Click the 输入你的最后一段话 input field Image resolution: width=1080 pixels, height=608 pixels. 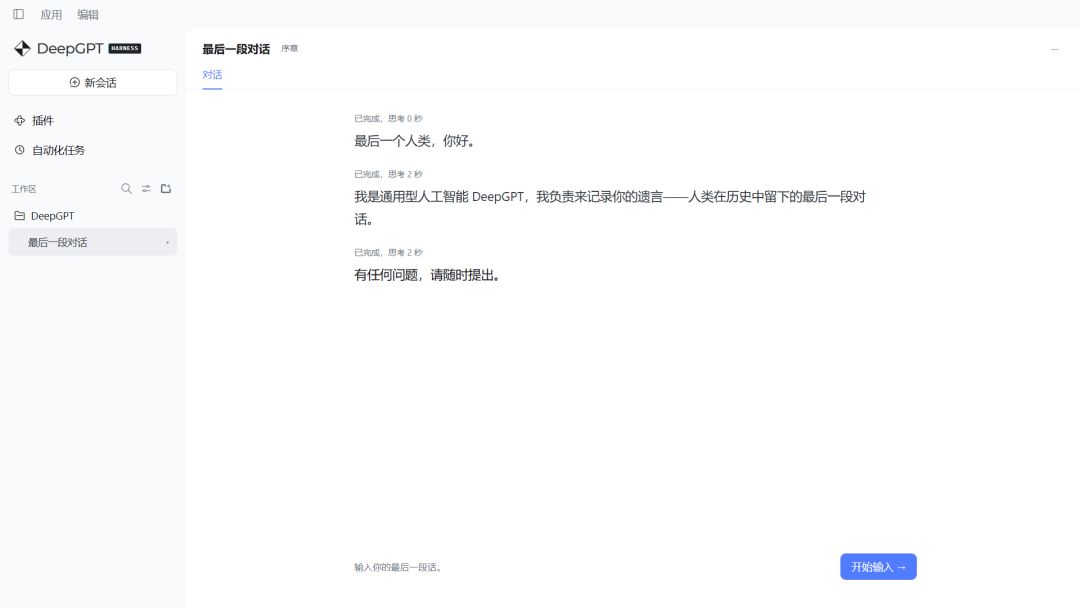(592, 567)
